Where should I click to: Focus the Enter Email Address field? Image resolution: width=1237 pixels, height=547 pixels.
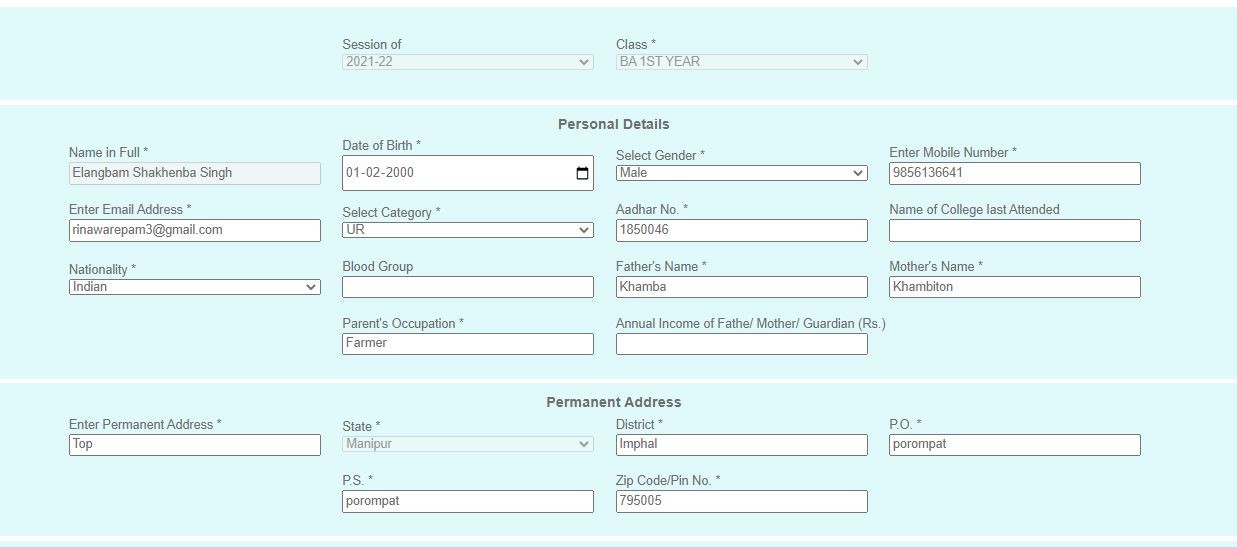tap(195, 230)
